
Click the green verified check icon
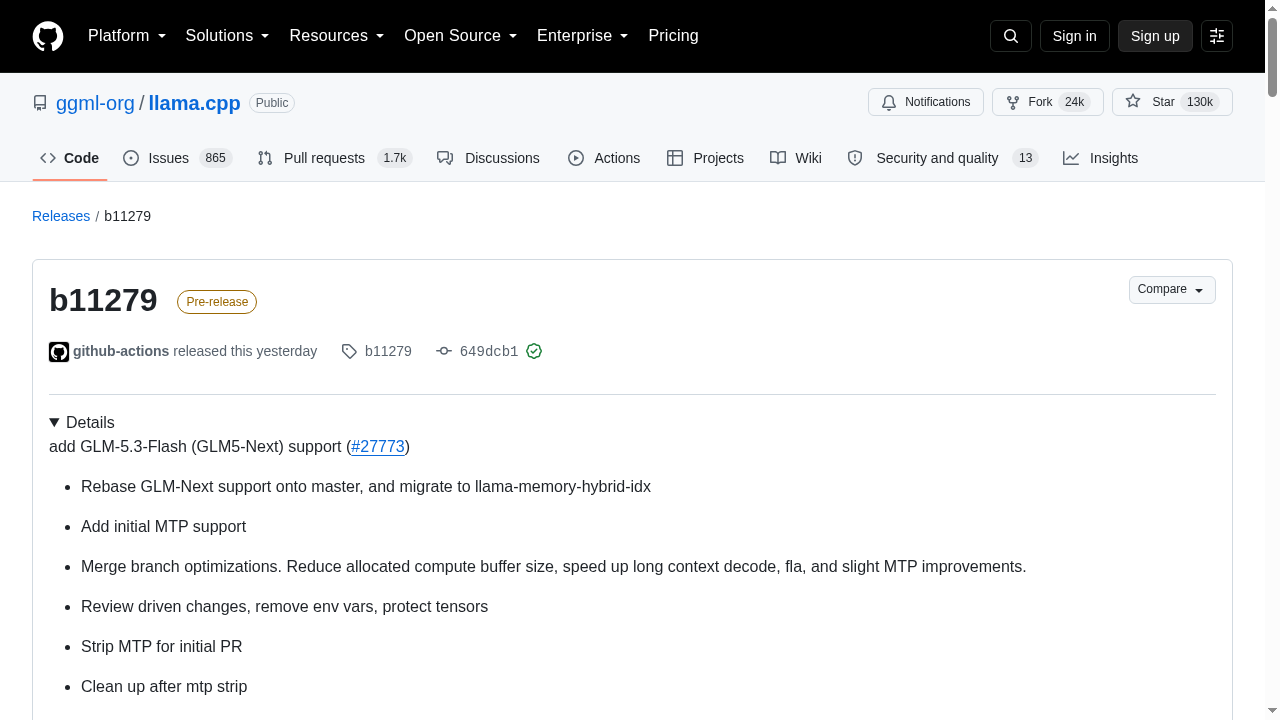tap(534, 351)
